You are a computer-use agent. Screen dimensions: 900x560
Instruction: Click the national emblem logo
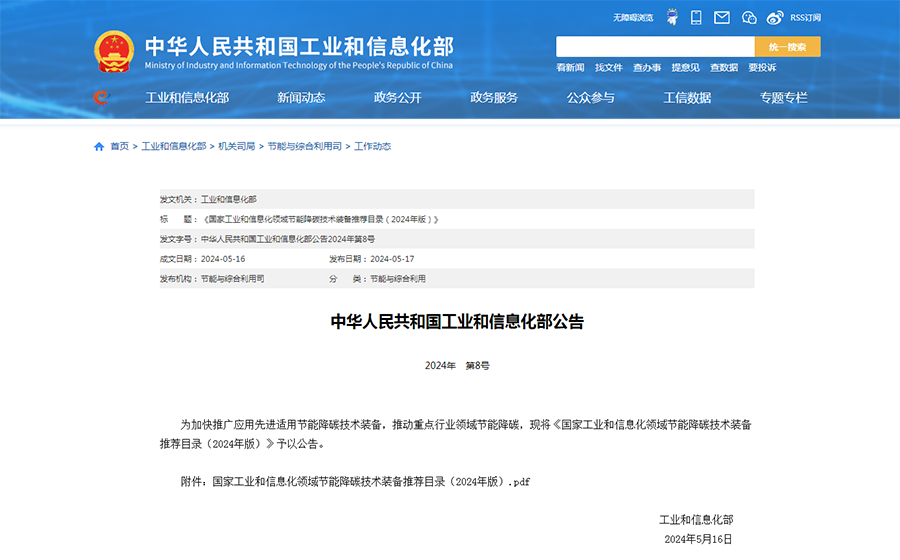114,51
